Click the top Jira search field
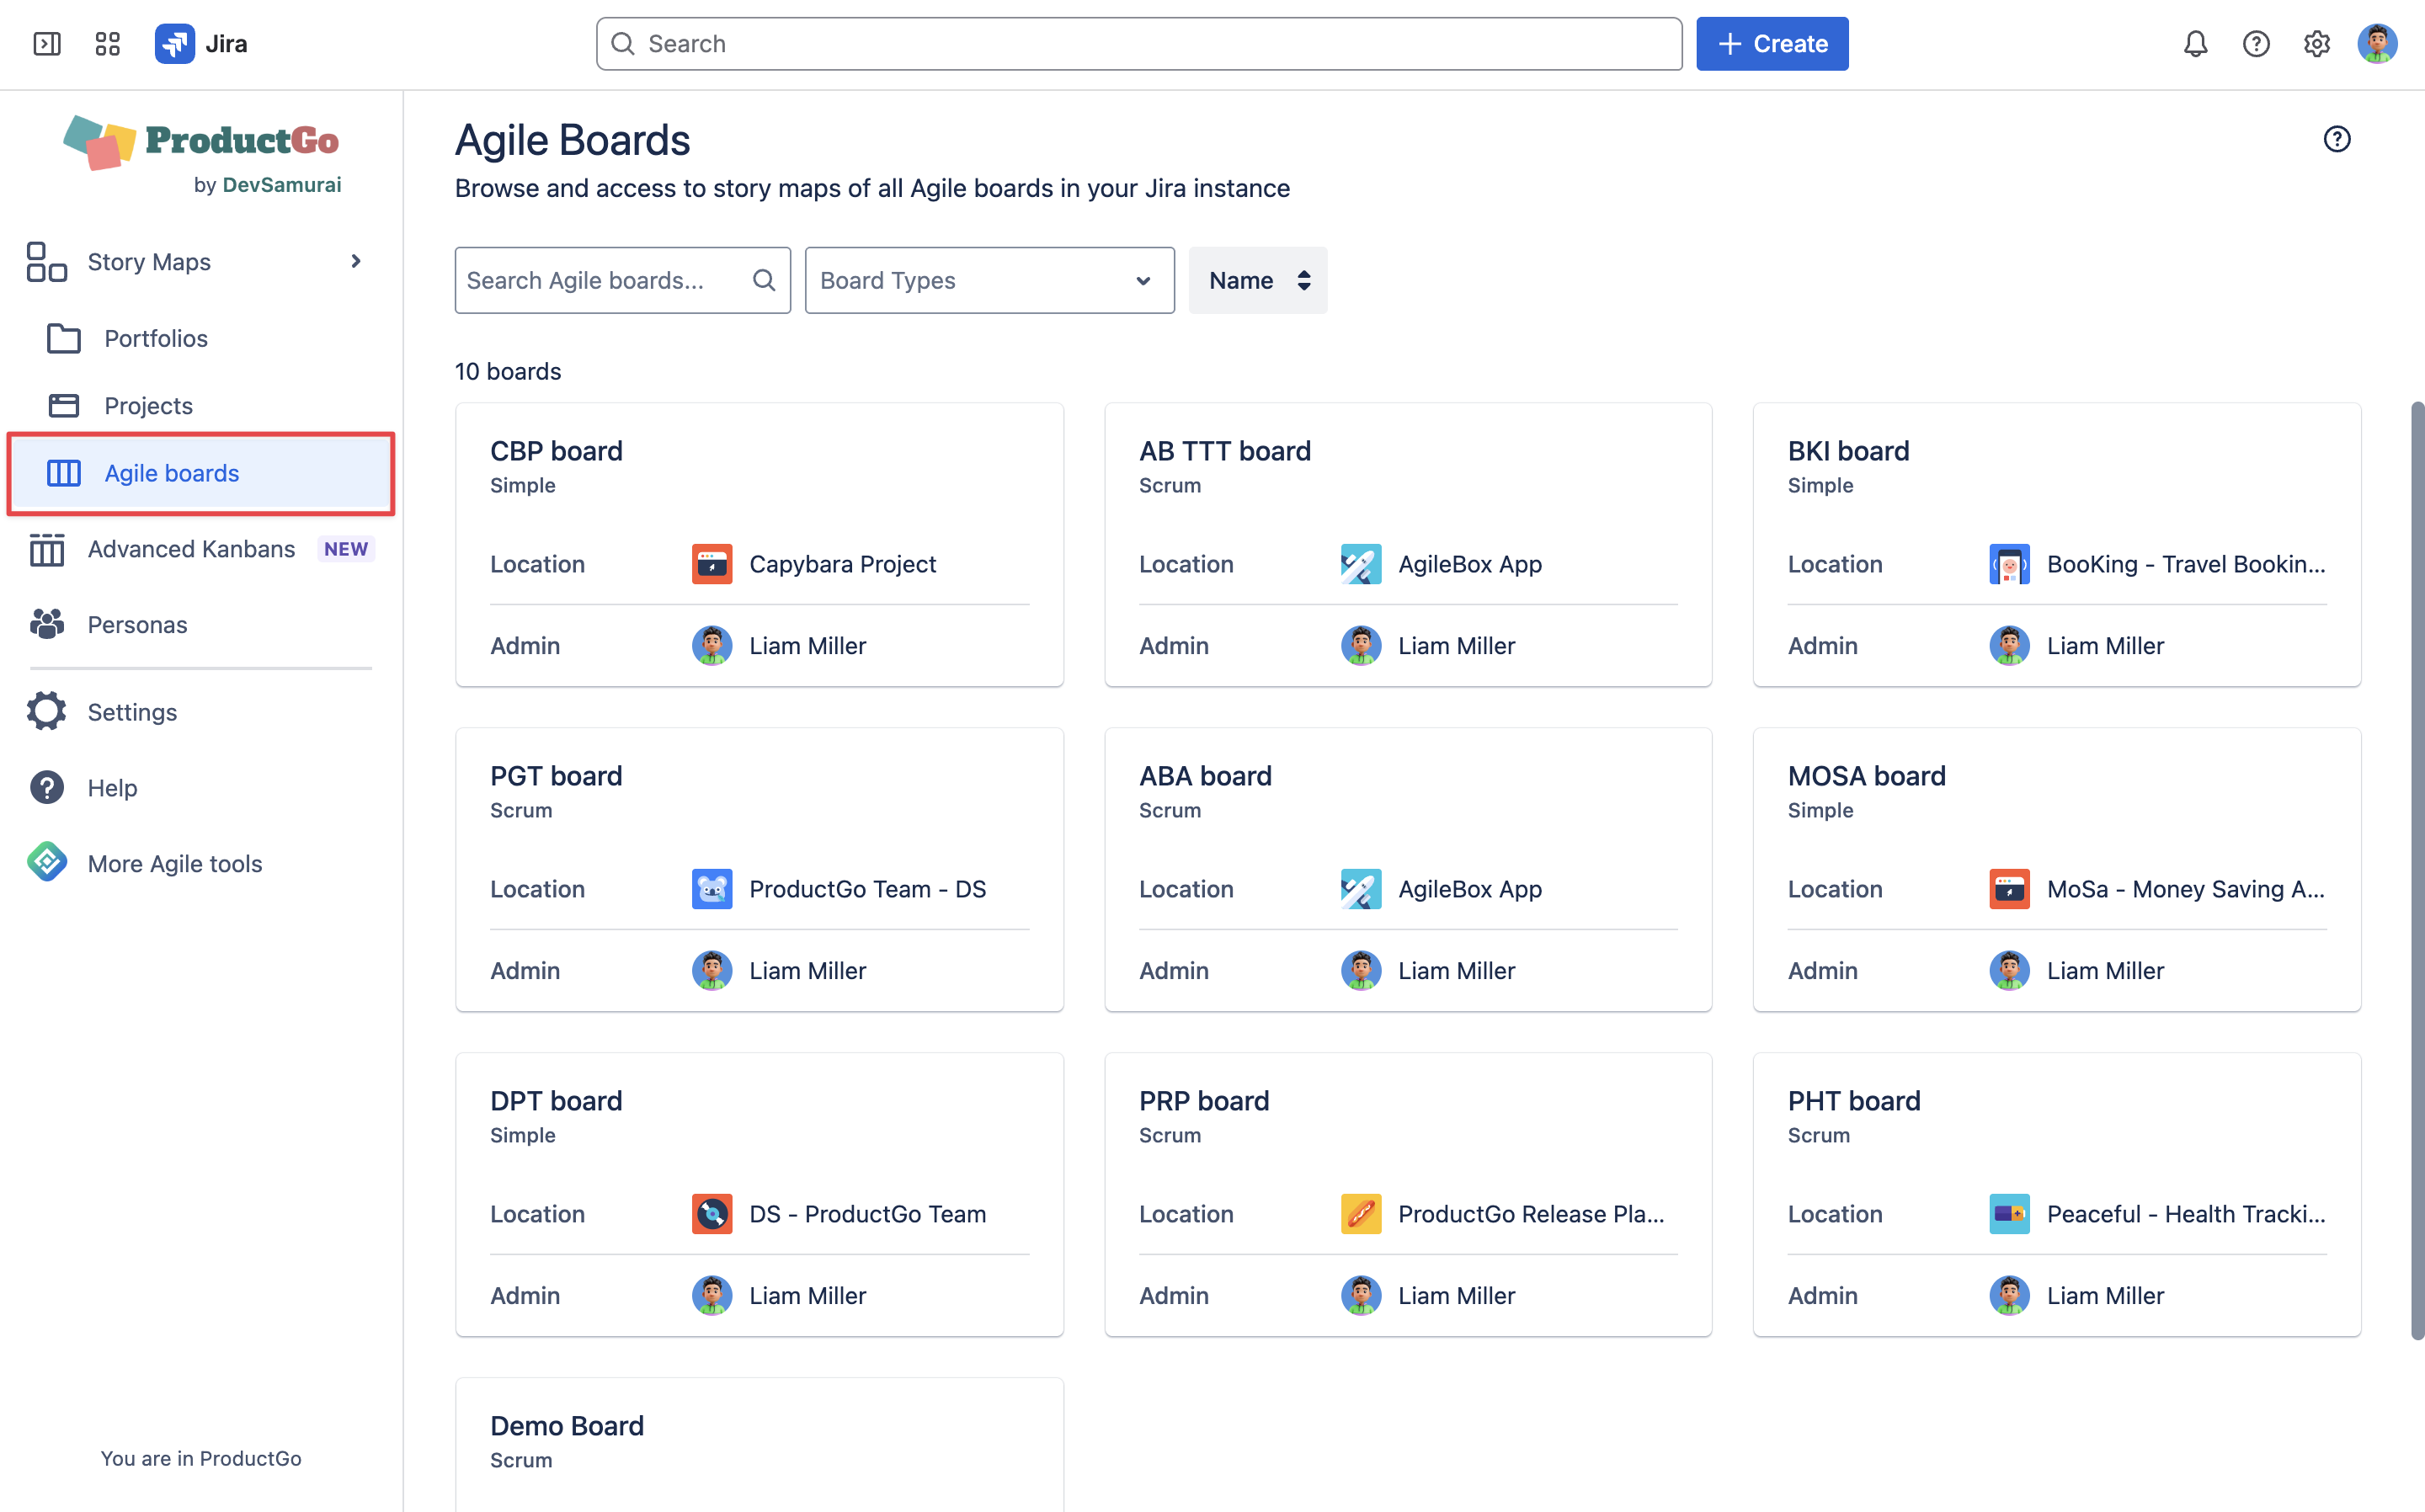This screenshot has height=1512, width=2425. click(1139, 44)
